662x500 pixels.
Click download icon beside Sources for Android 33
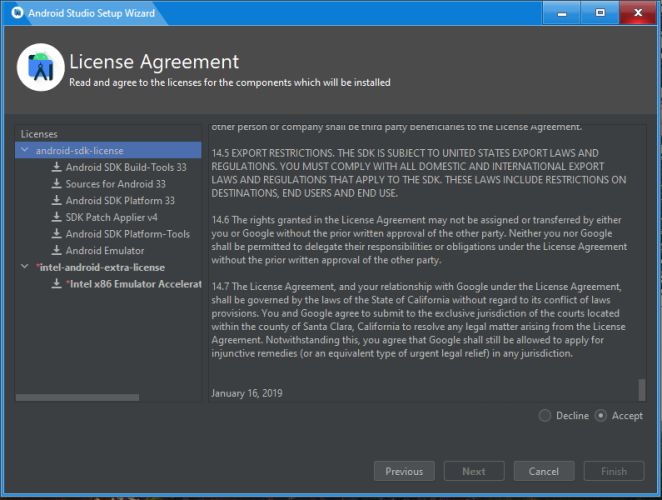(x=56, y=184)
